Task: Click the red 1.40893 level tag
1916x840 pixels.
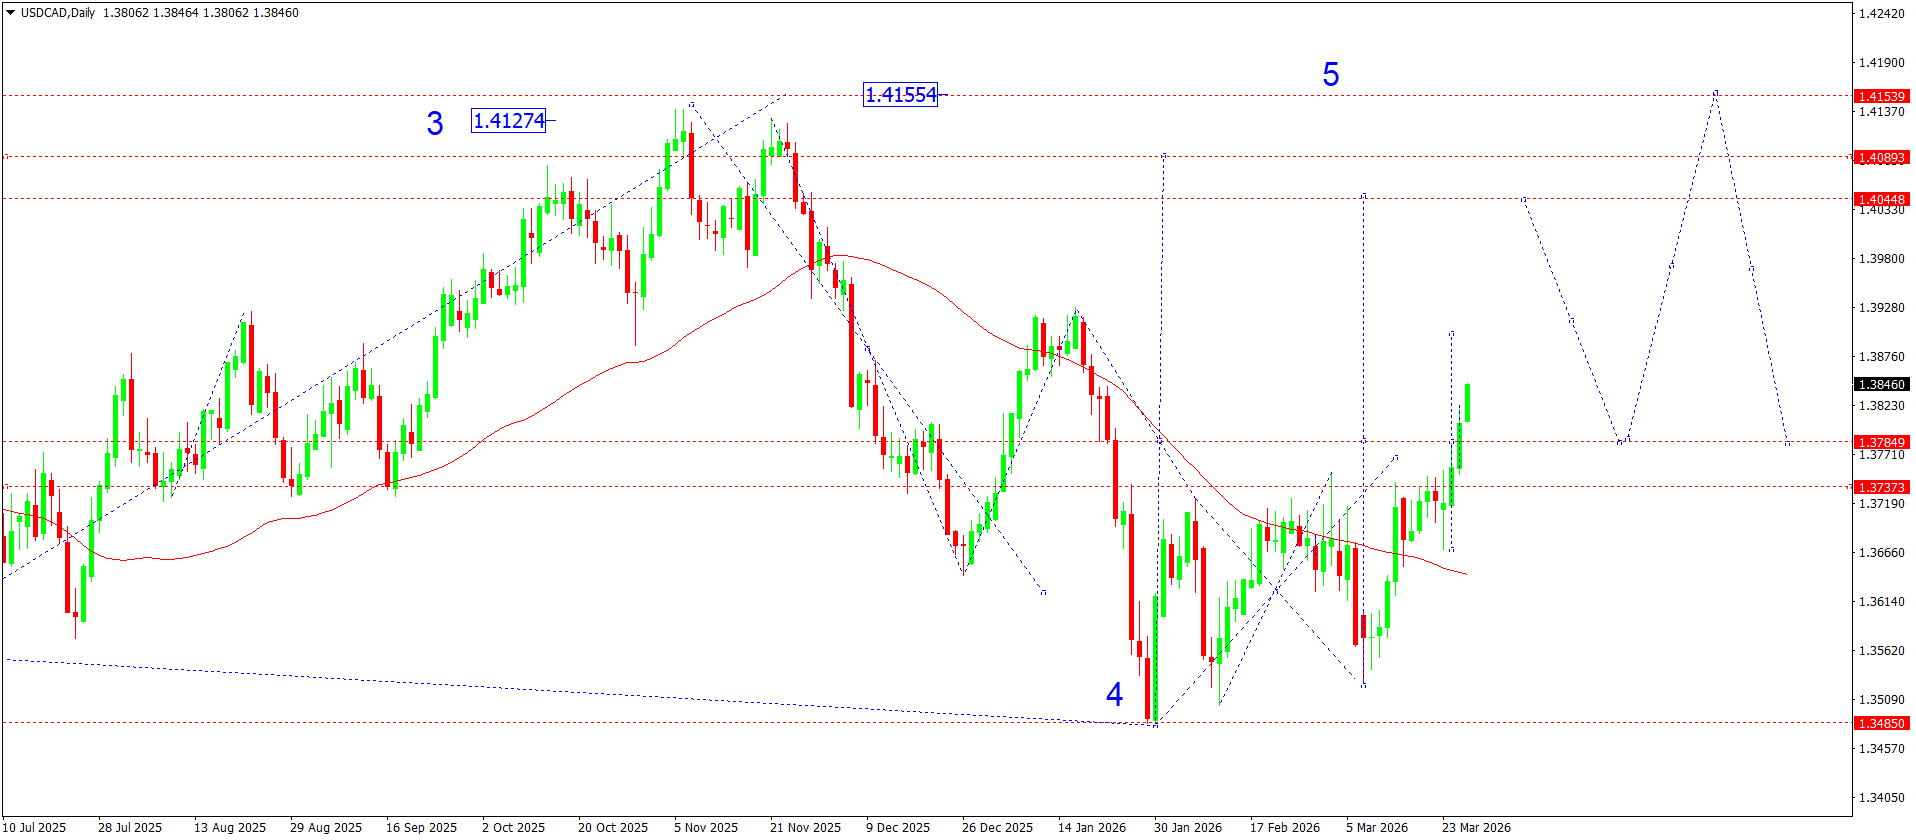Action: (1881, 158)
